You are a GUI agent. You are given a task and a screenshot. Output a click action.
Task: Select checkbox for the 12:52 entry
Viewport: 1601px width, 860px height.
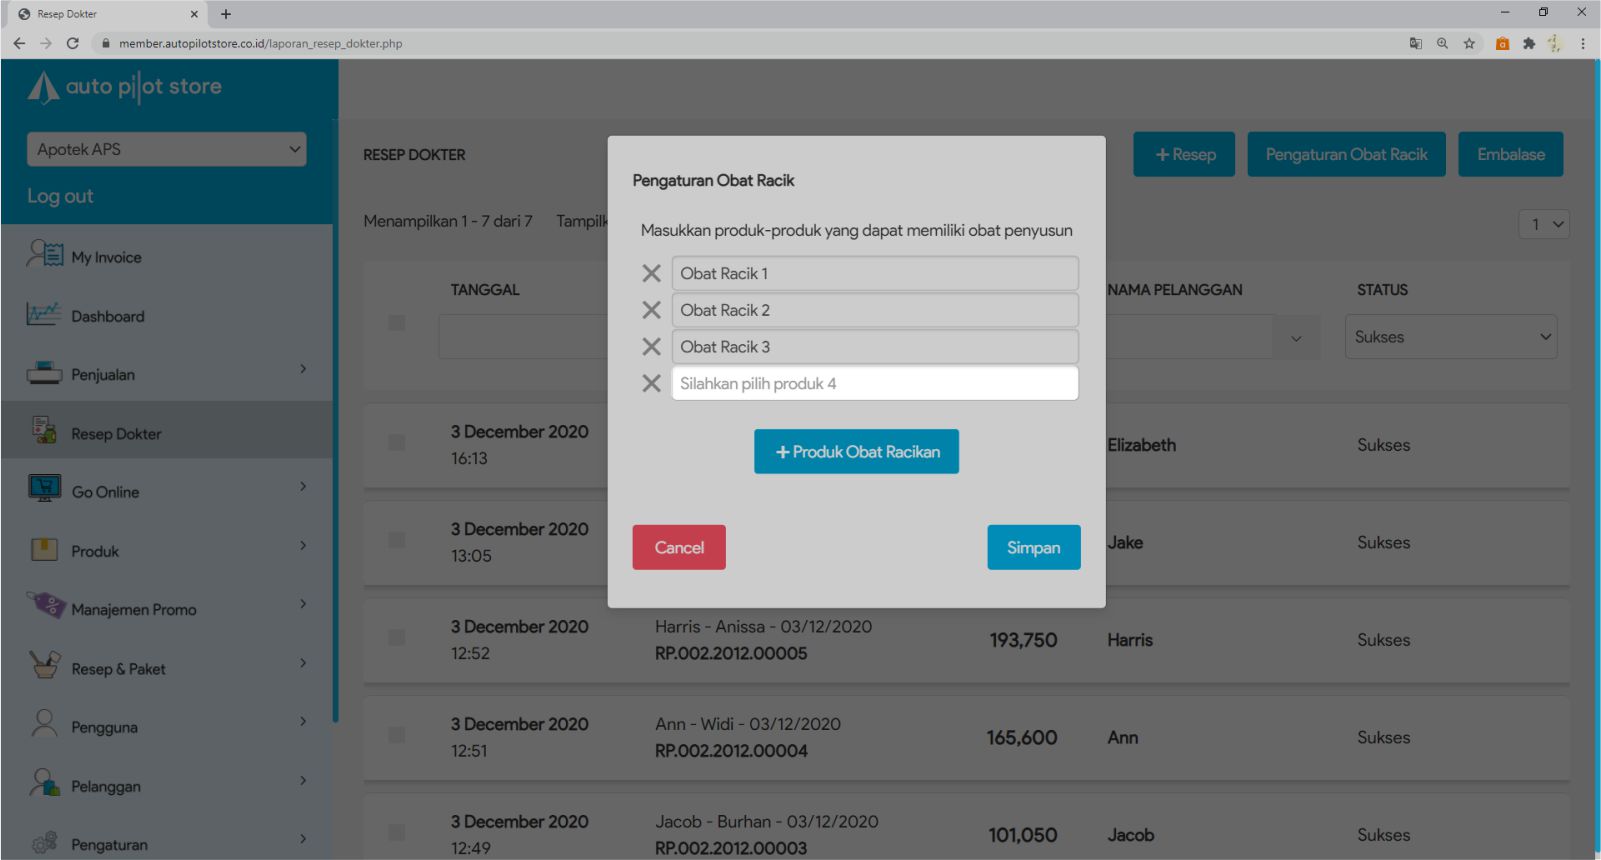(x=397, y=637)
